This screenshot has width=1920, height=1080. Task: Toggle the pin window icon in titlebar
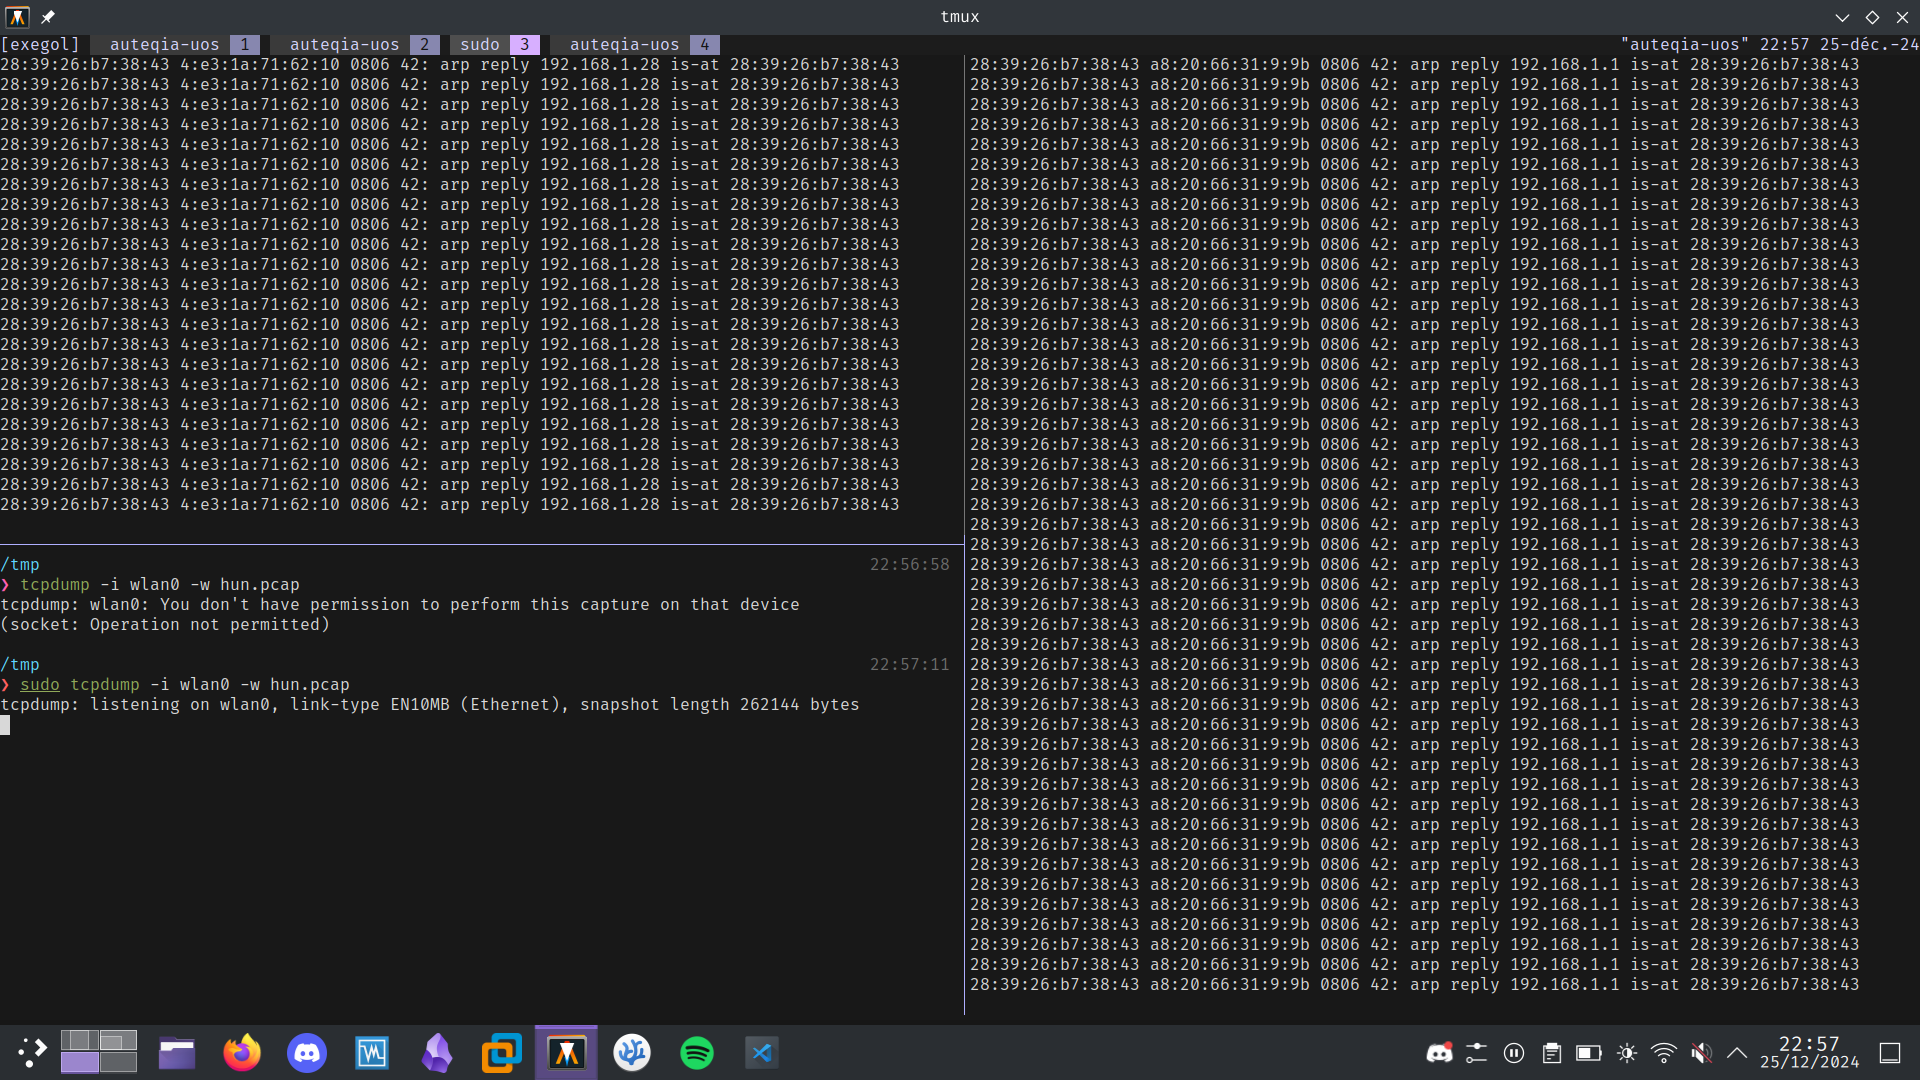coord(48,17)
